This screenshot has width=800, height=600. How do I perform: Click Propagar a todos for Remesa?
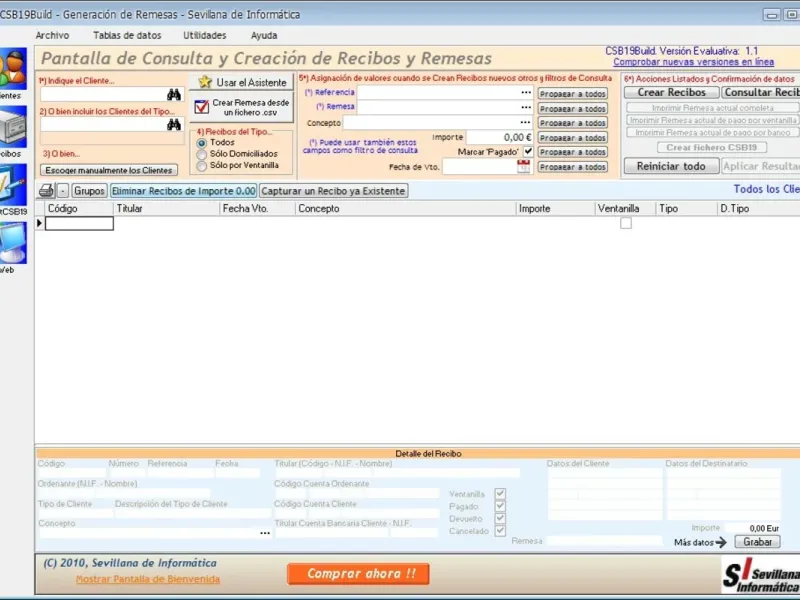point(572,109)
